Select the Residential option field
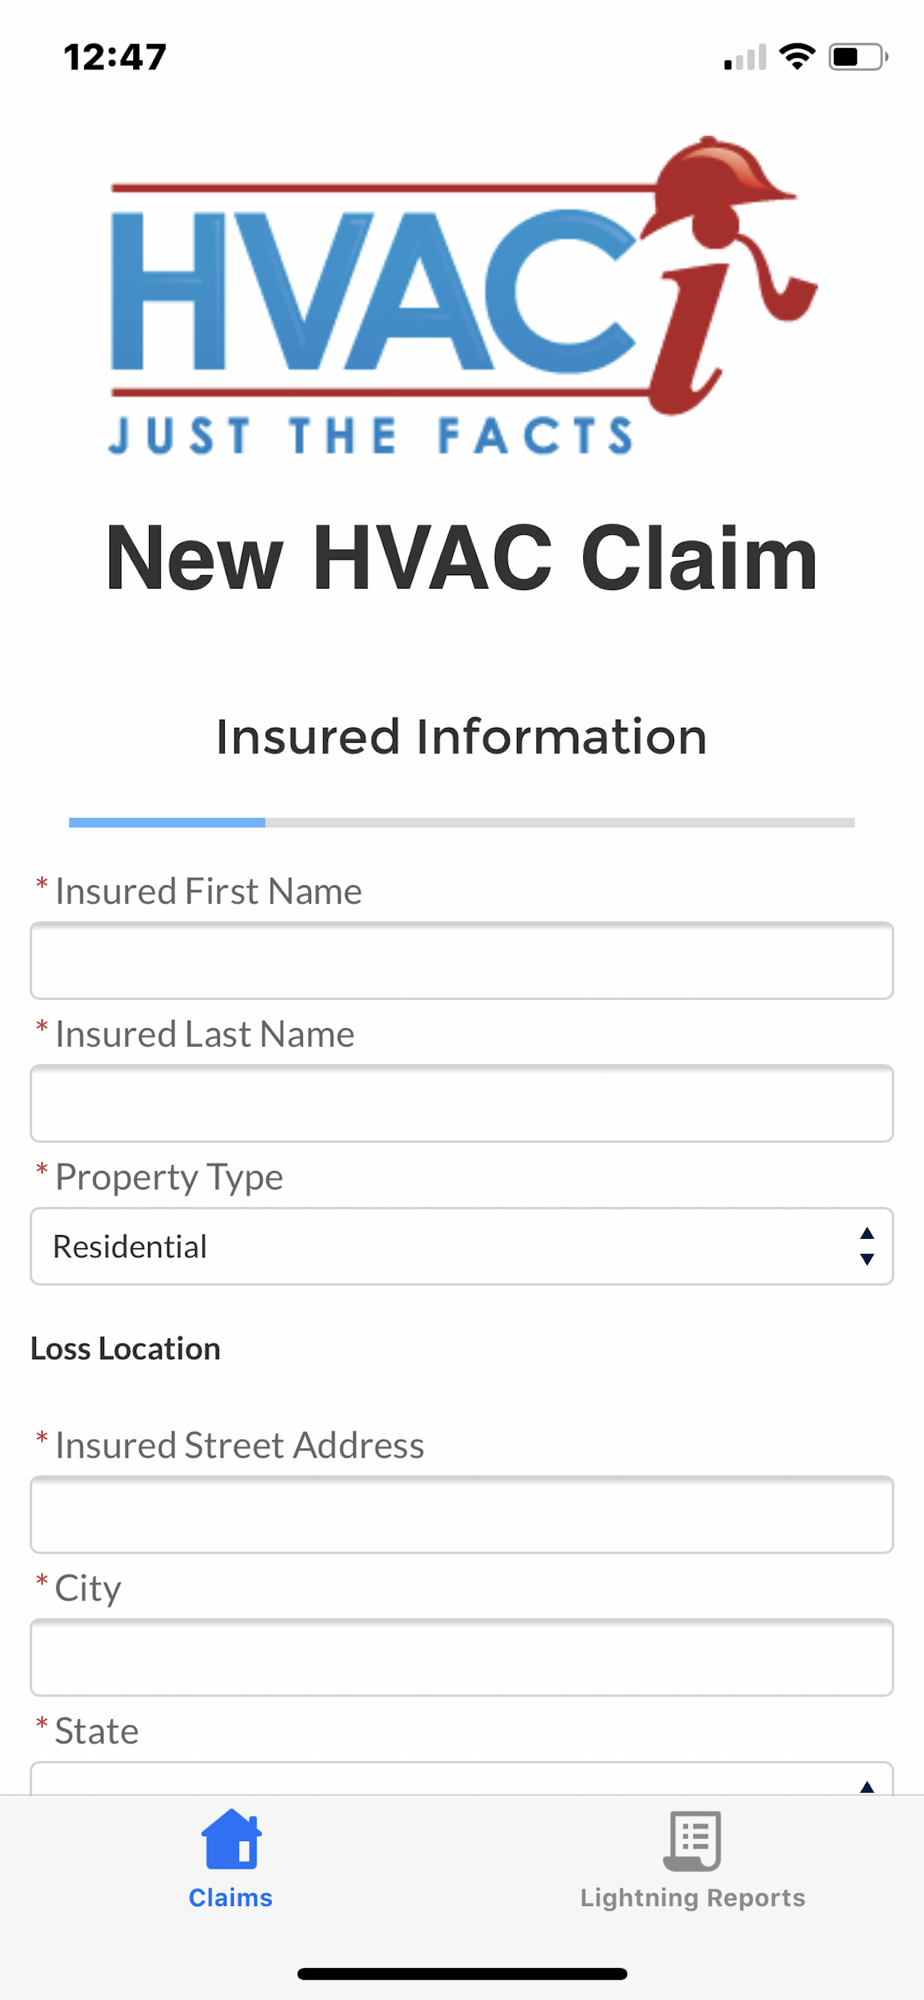This screenshot has height=2000, width=924. point(462,1246)
